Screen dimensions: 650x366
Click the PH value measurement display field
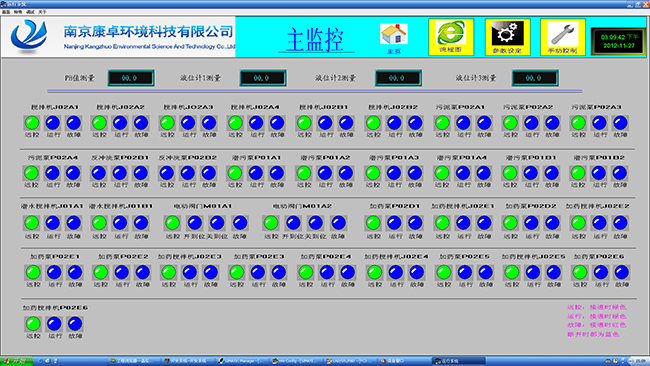point(131,78)
